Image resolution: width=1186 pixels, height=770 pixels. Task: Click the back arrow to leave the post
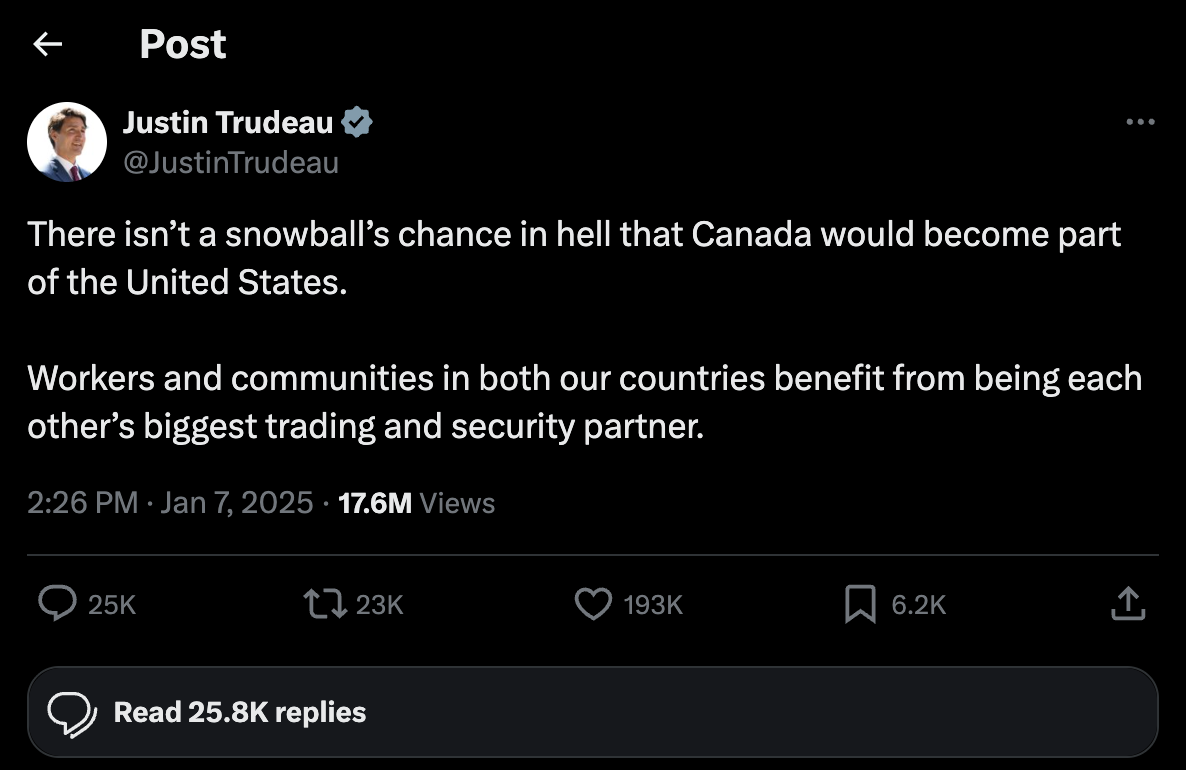click(47, 44)
